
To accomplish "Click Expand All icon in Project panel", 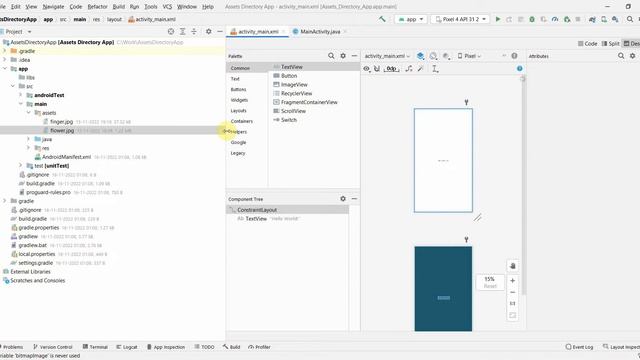I will point(182,31).
